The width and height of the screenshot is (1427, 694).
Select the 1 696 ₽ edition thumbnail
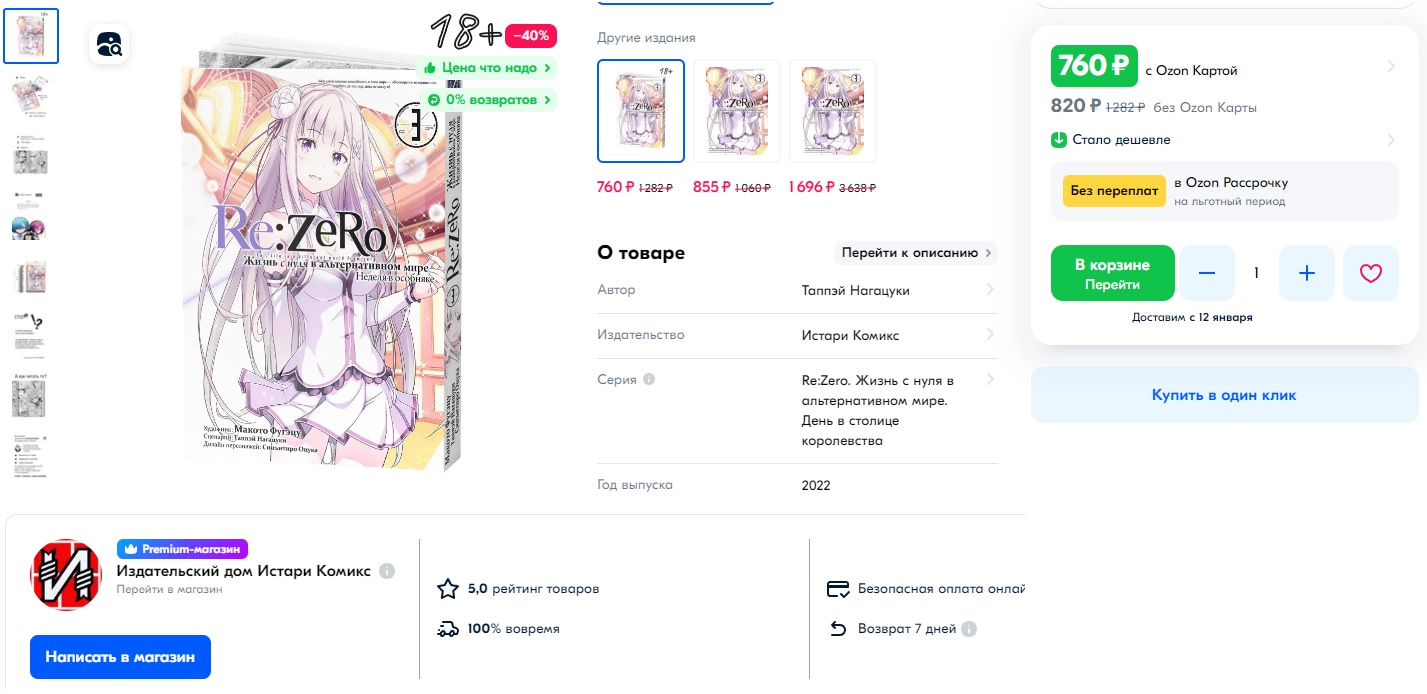833,111
